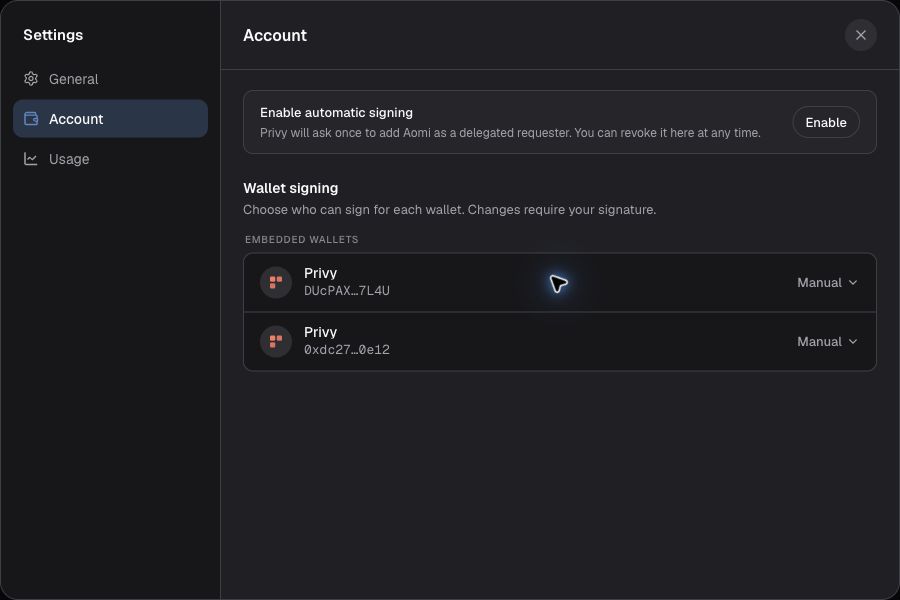The image size is (900, 600).
Task: Open Manual dropdown for DUcPAX…7L4U wallet
Action: click(x=827, y=282)
